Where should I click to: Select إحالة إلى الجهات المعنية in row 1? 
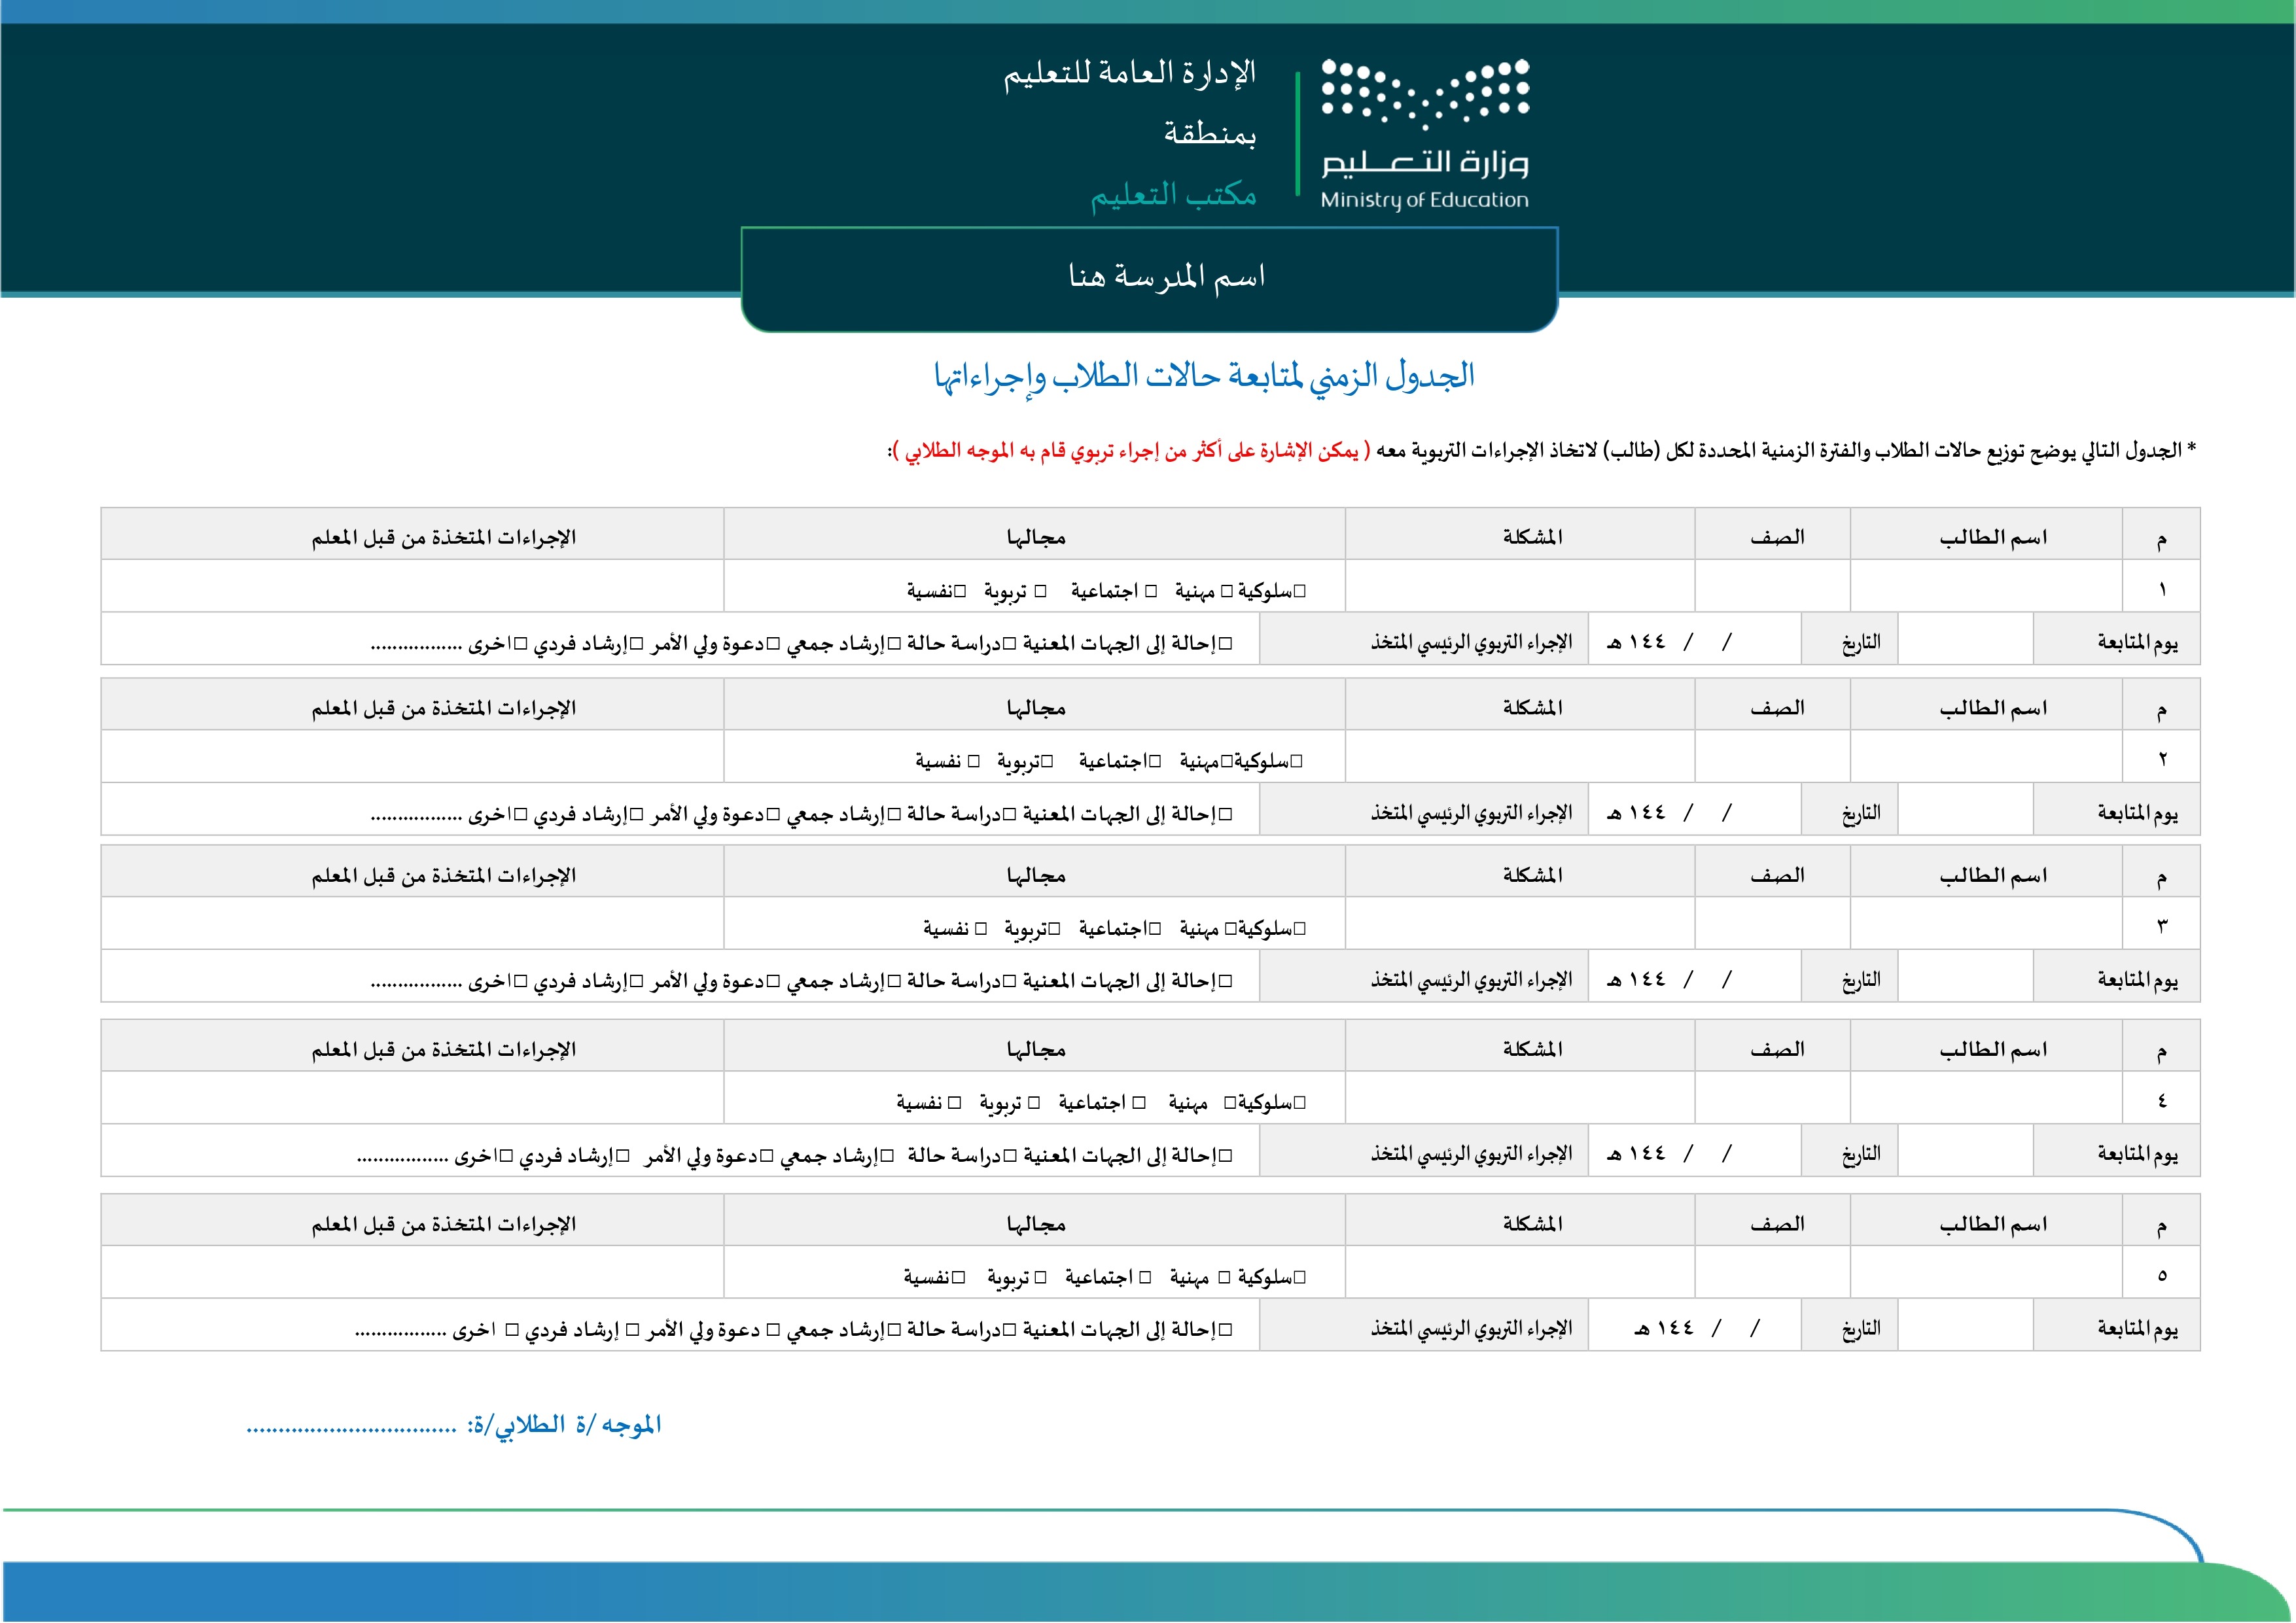[x=1225, y=644]
